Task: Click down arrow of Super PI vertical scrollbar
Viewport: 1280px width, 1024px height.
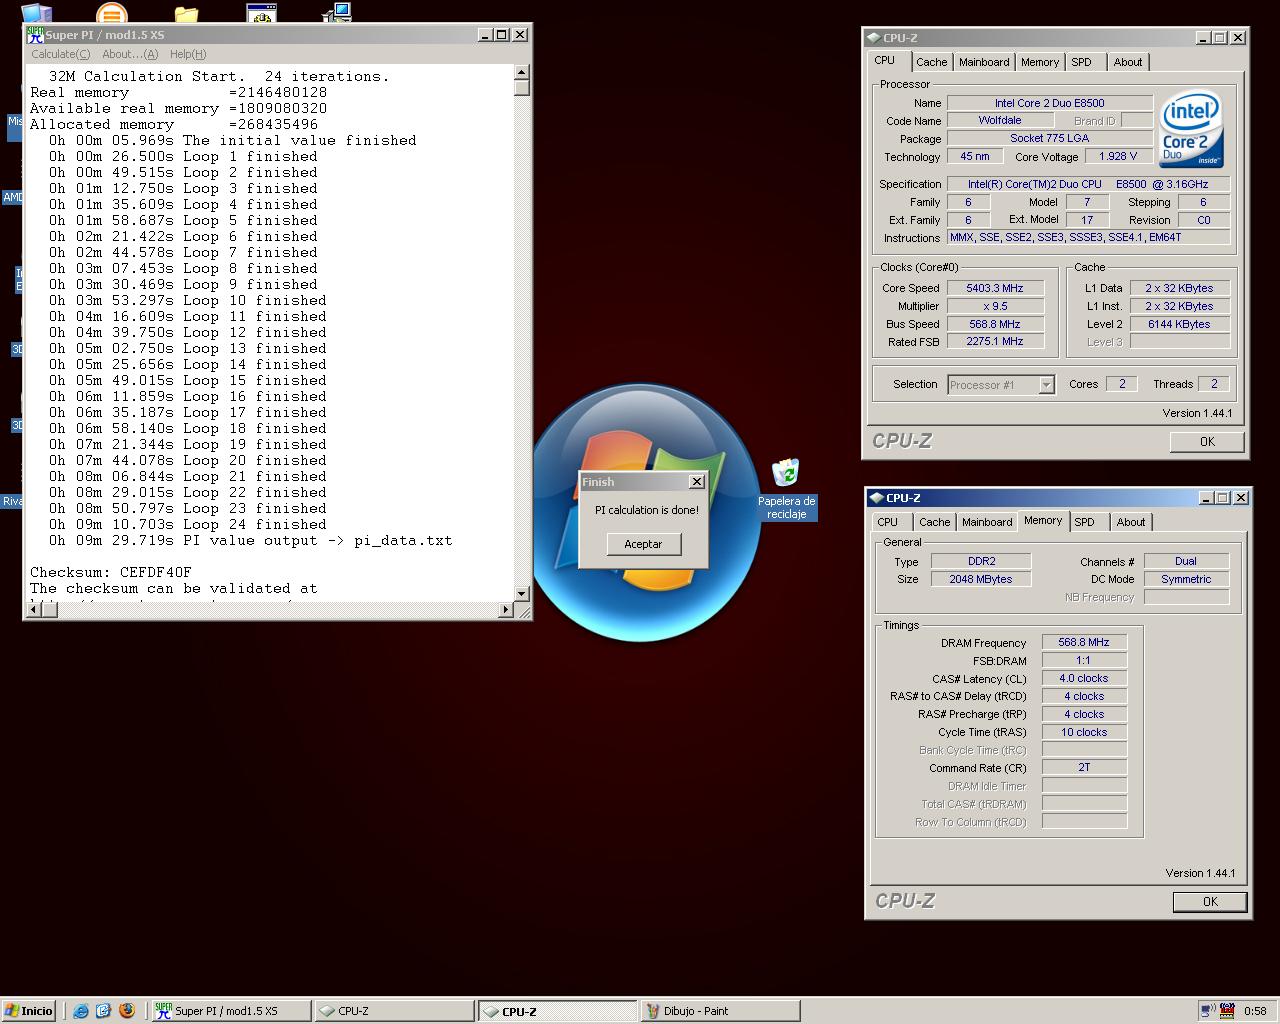Action: 522,593
